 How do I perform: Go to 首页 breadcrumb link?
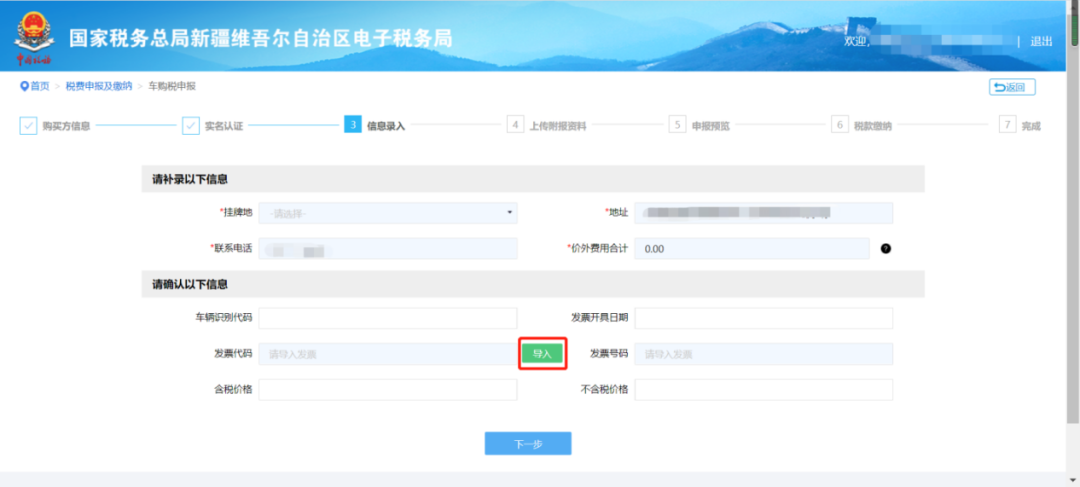point(39,87)
